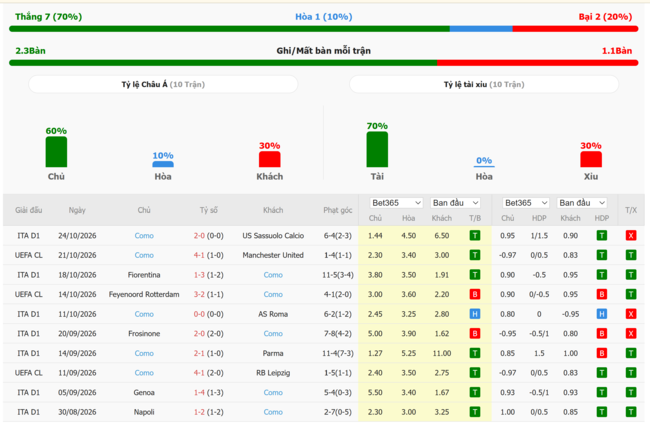Viewport: 650px width, 423px height.
Task: Click blue H T/B badge in AS Roma row
Action: (x=475, y=314)
